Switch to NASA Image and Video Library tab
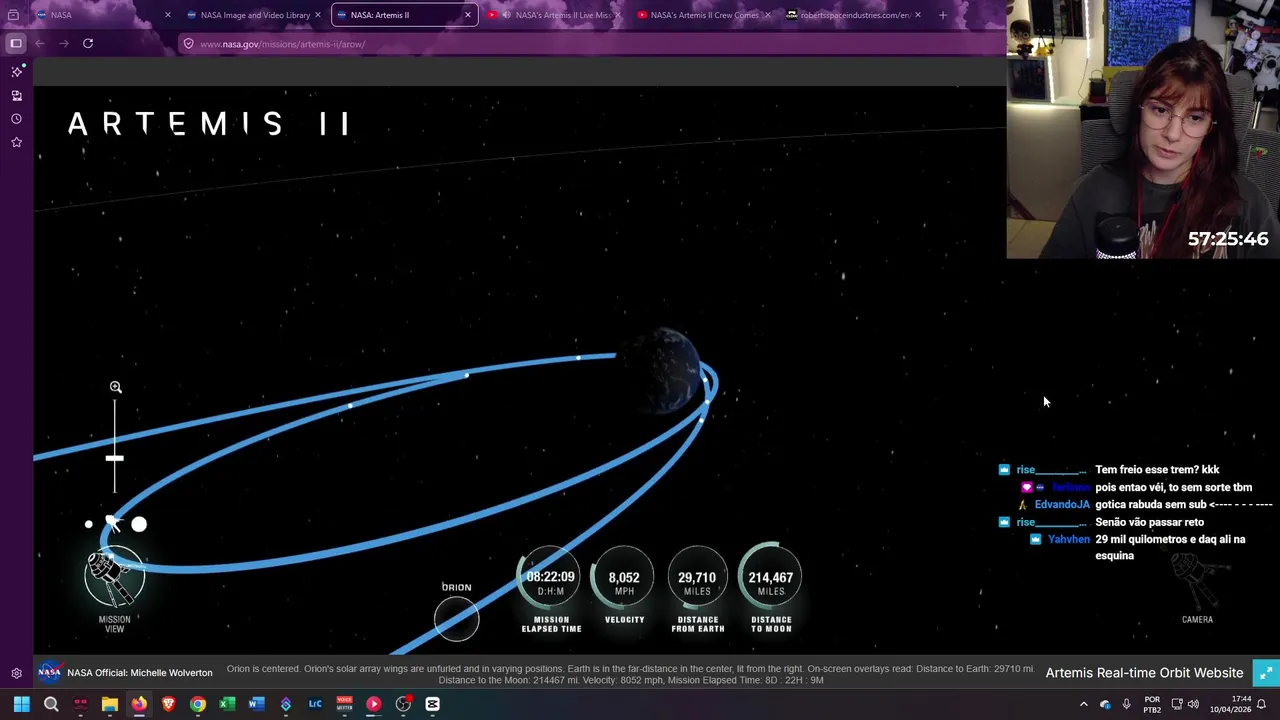This screenshot has height=720, width=1280. tap(254, 15)
